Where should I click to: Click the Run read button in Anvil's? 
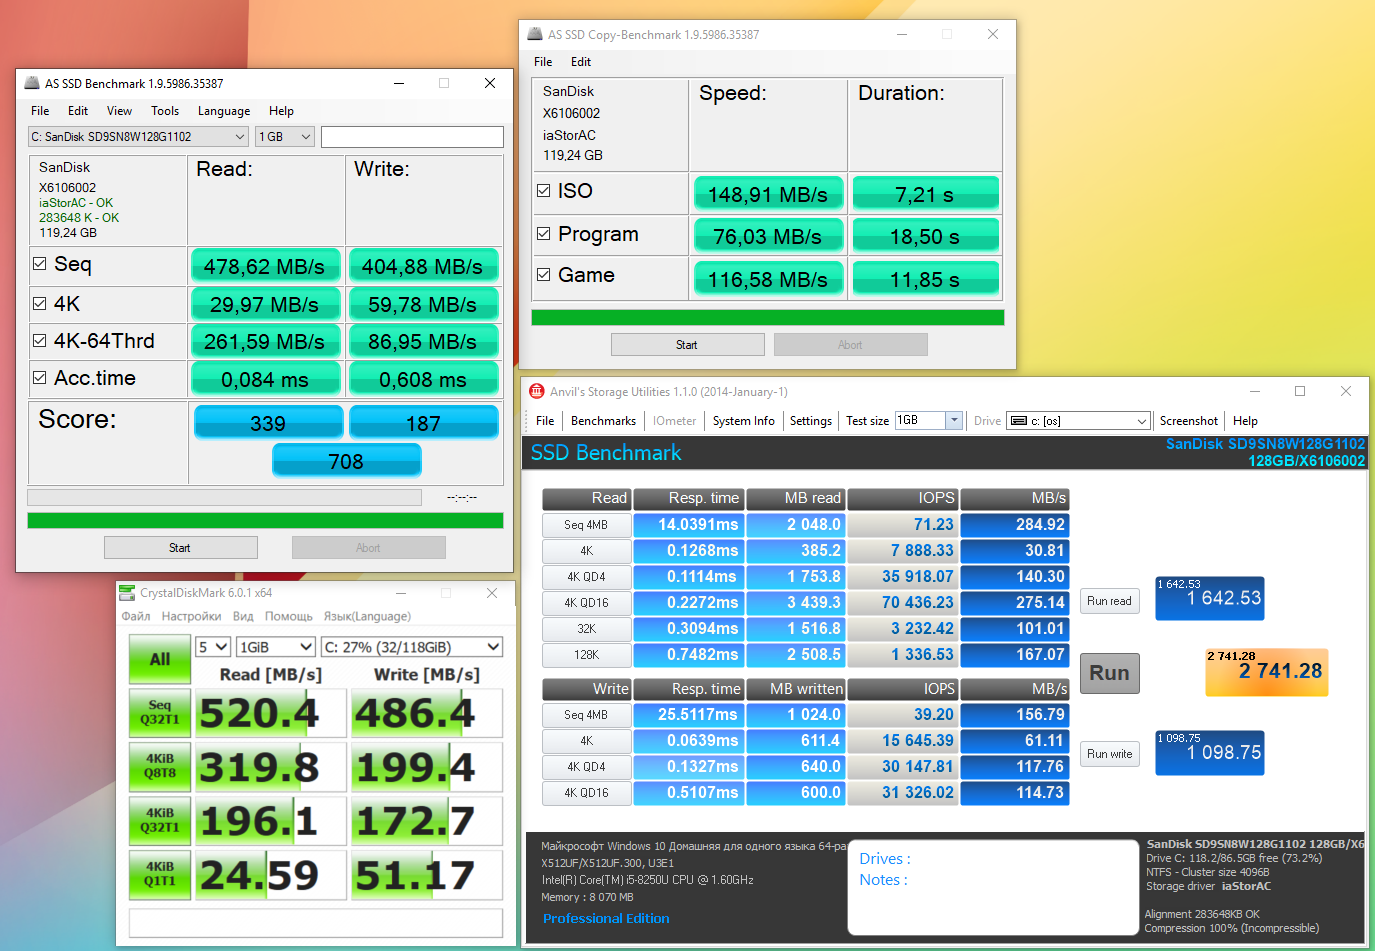[x=1110, y=601]
